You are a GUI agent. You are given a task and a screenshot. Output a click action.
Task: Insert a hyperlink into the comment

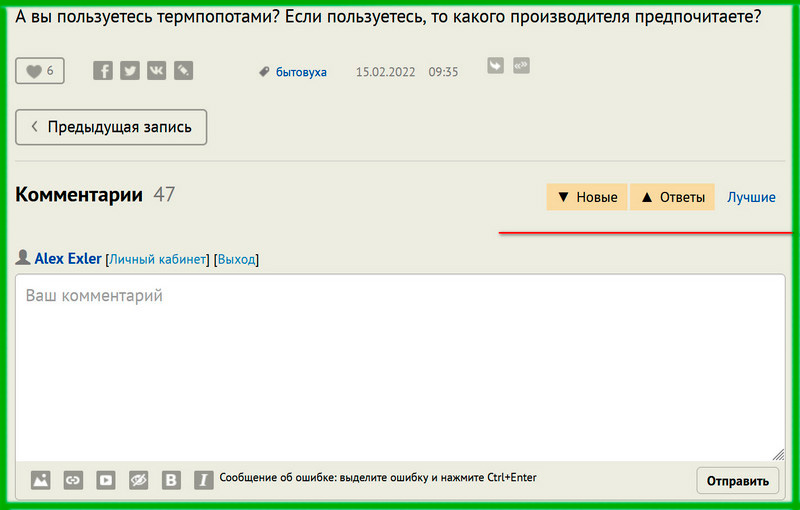73,480
